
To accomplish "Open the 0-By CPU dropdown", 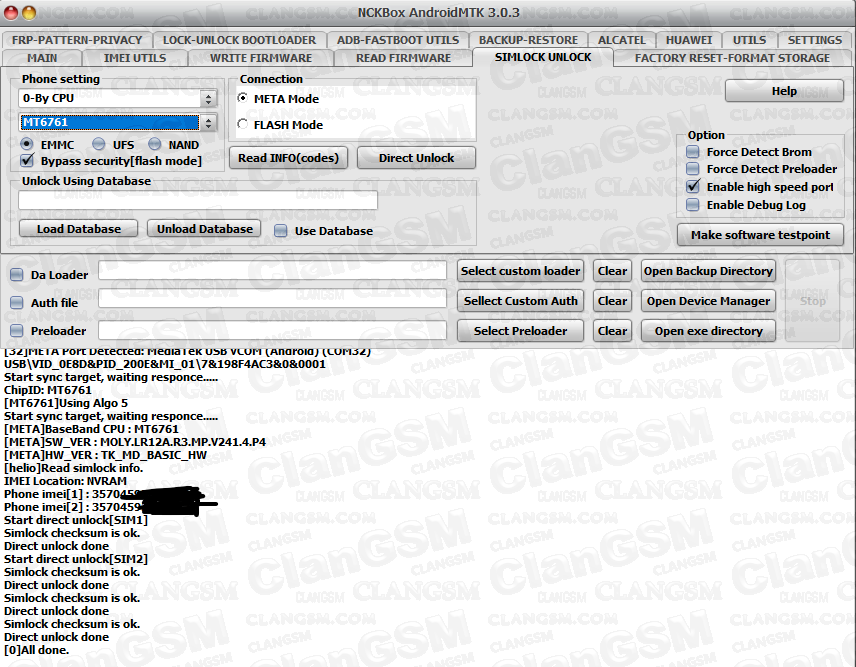I will pyautogui.click(x=117, y=98).
